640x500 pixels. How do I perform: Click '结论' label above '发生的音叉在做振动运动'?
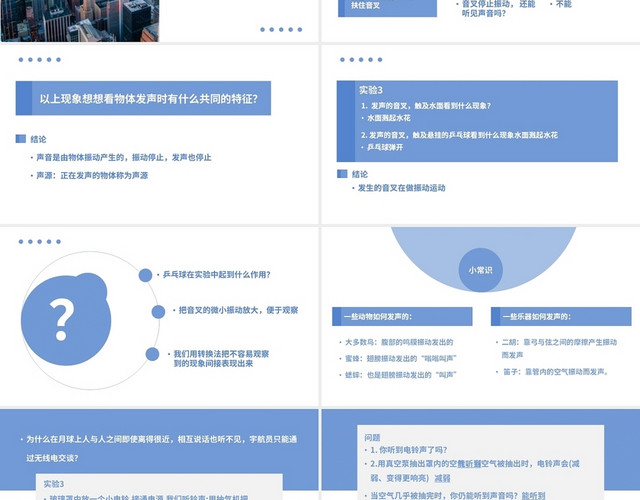point(360,174)
